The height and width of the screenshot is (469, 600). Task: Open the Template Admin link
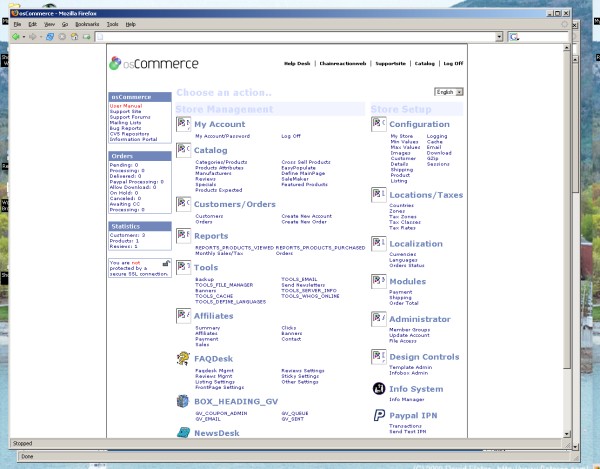click(411, 367)
